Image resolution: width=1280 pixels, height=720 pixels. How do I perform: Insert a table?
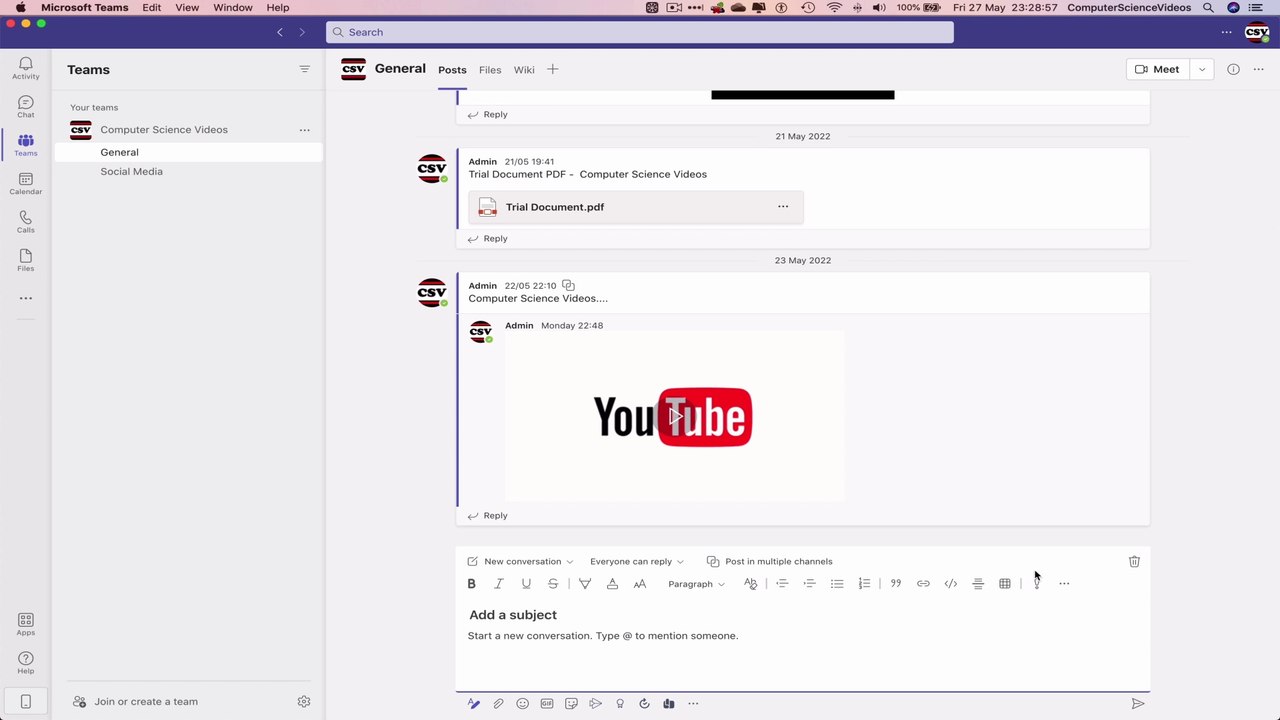click(1005, 584)
